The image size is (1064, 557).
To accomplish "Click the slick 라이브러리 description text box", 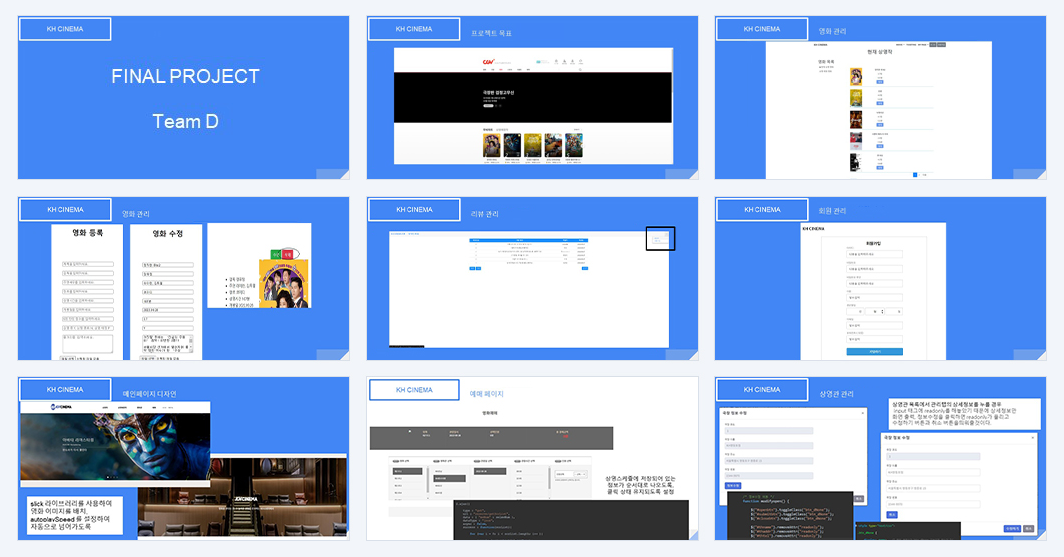I will (x=75, y=515).
